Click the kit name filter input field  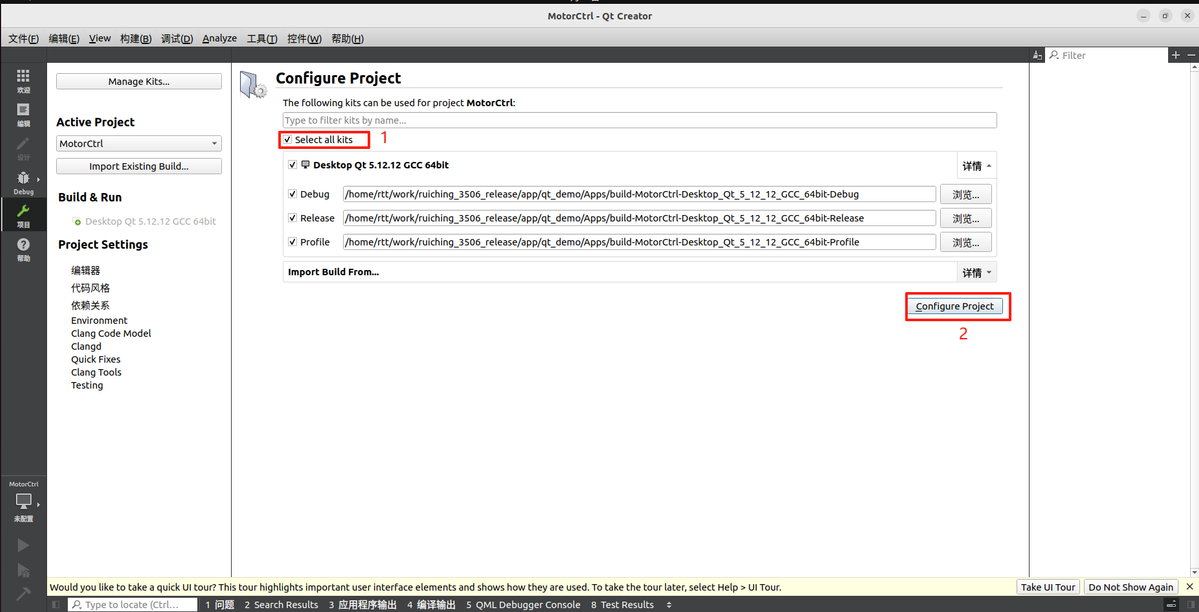[640, 120]
